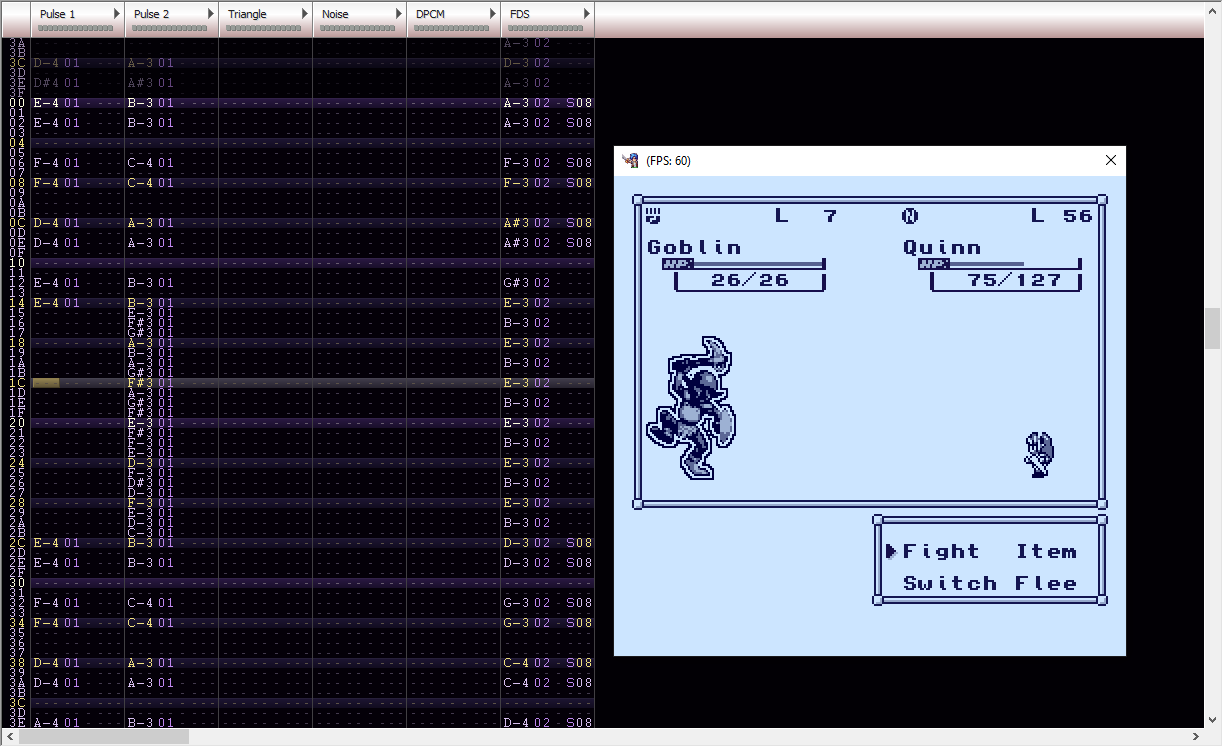Select E-3 note in row 1C FDS
Screen dimensions: 1223x747
(516, 383)
